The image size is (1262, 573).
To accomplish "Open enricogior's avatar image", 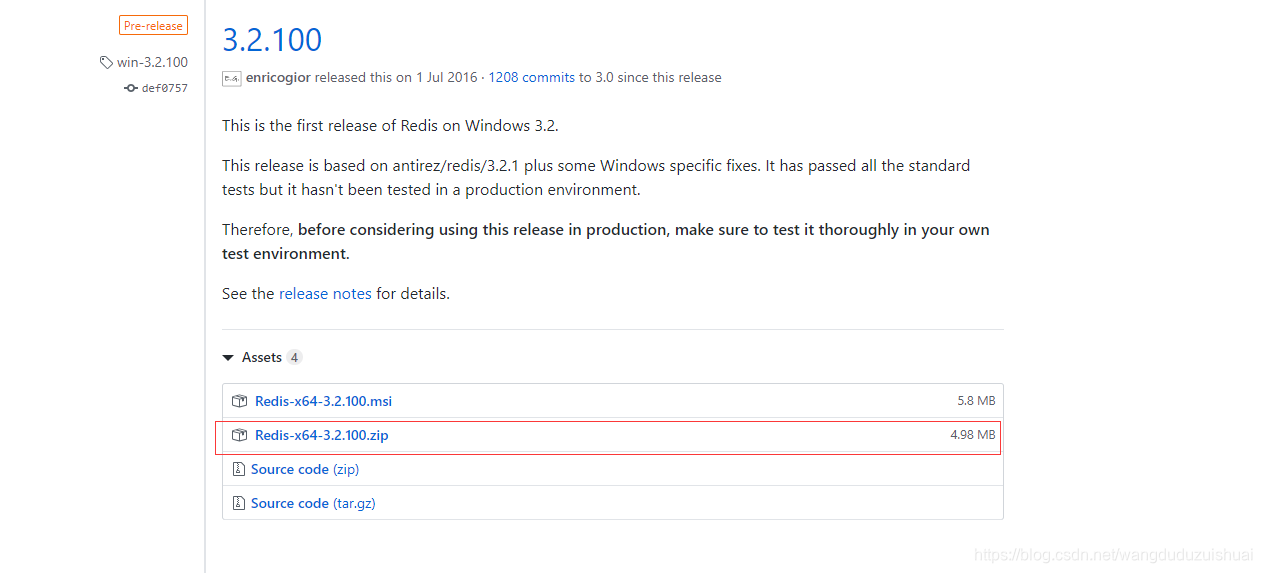I will coord(231,78).
